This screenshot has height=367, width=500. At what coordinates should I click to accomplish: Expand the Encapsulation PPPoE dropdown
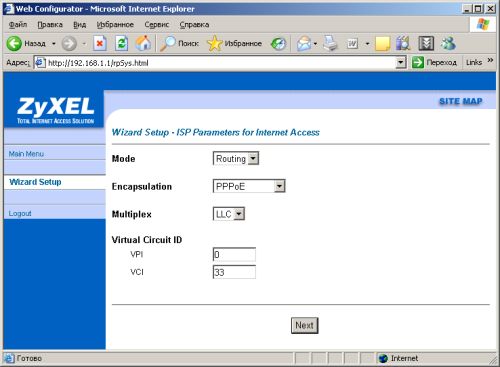249,186
